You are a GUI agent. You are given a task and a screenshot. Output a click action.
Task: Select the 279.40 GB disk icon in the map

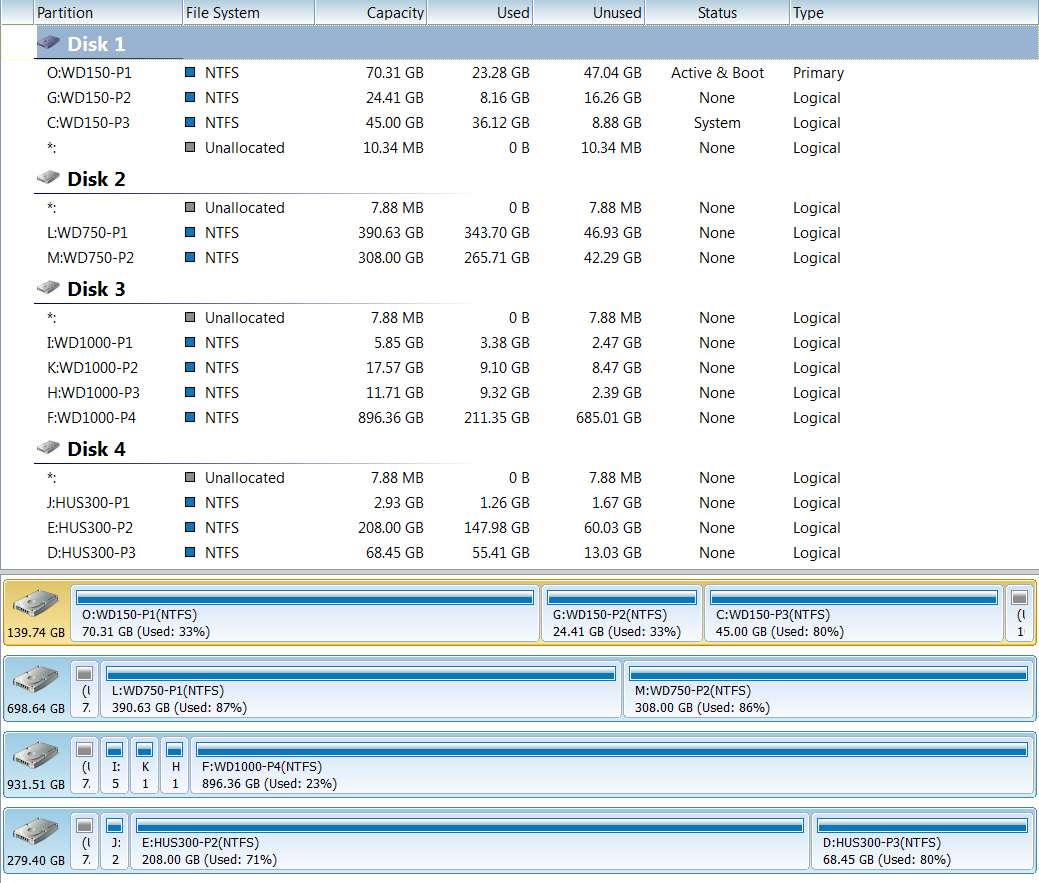(36, 831)
